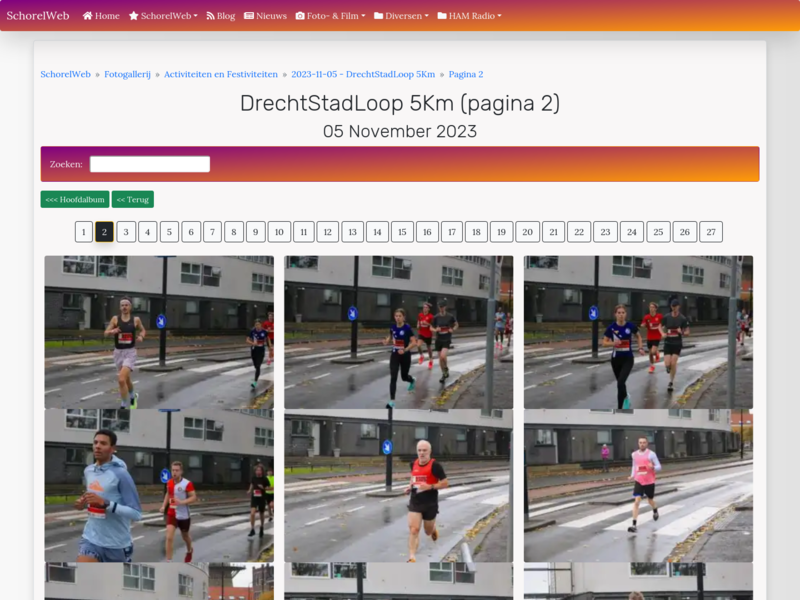Follow the Activiteiten en Festiviteiten breadcrumb
This screenshot has height=600, width=800.
pos(221,74)
